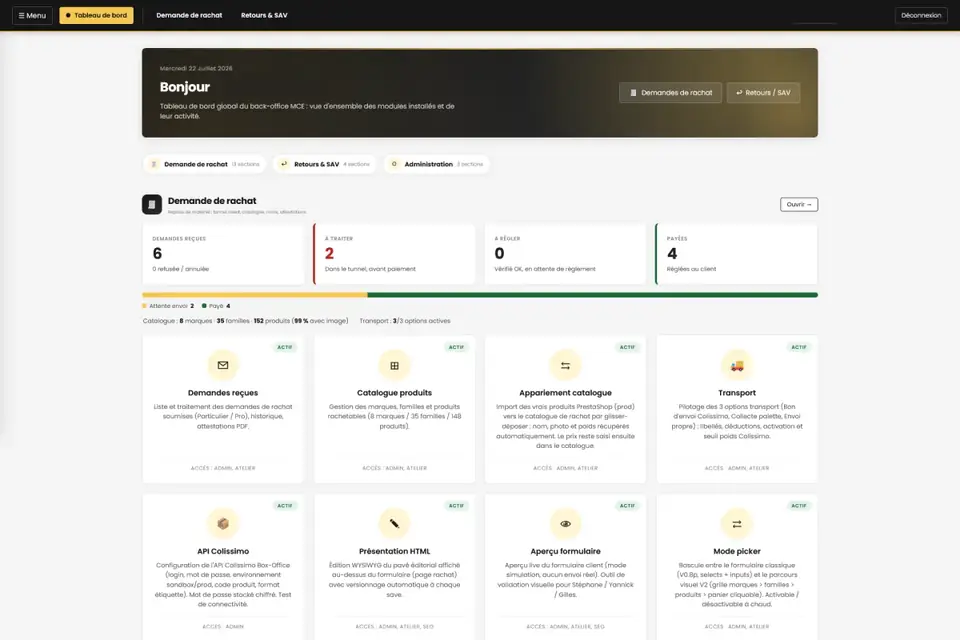The width and height of the screenshot is (960, 640).
Task: Click the green Payé progress segment
Action: [593, 295]
